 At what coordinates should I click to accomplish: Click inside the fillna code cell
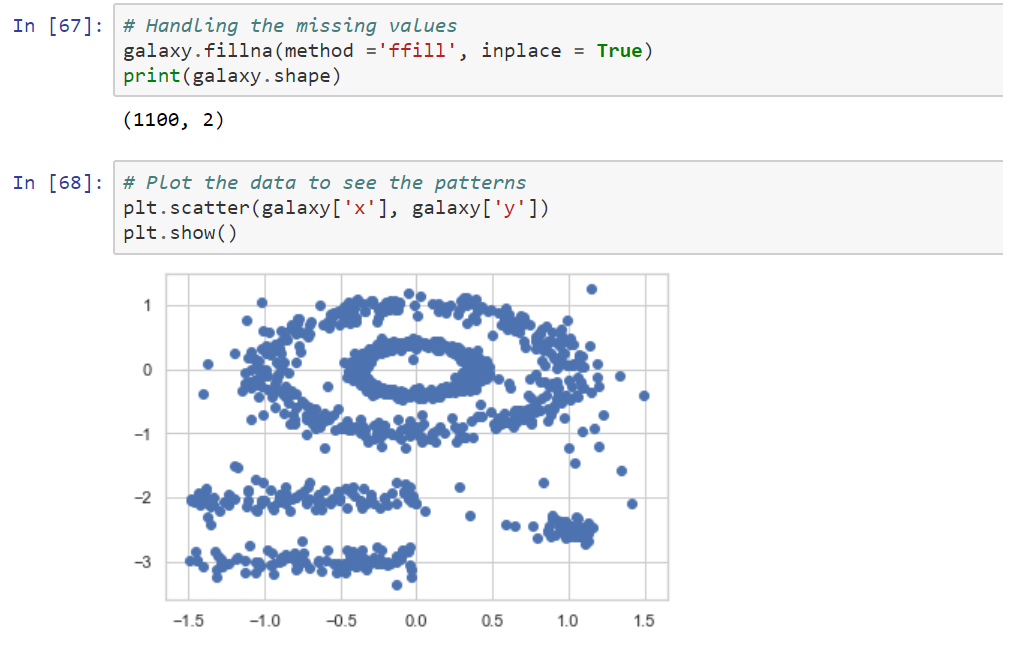300,50
